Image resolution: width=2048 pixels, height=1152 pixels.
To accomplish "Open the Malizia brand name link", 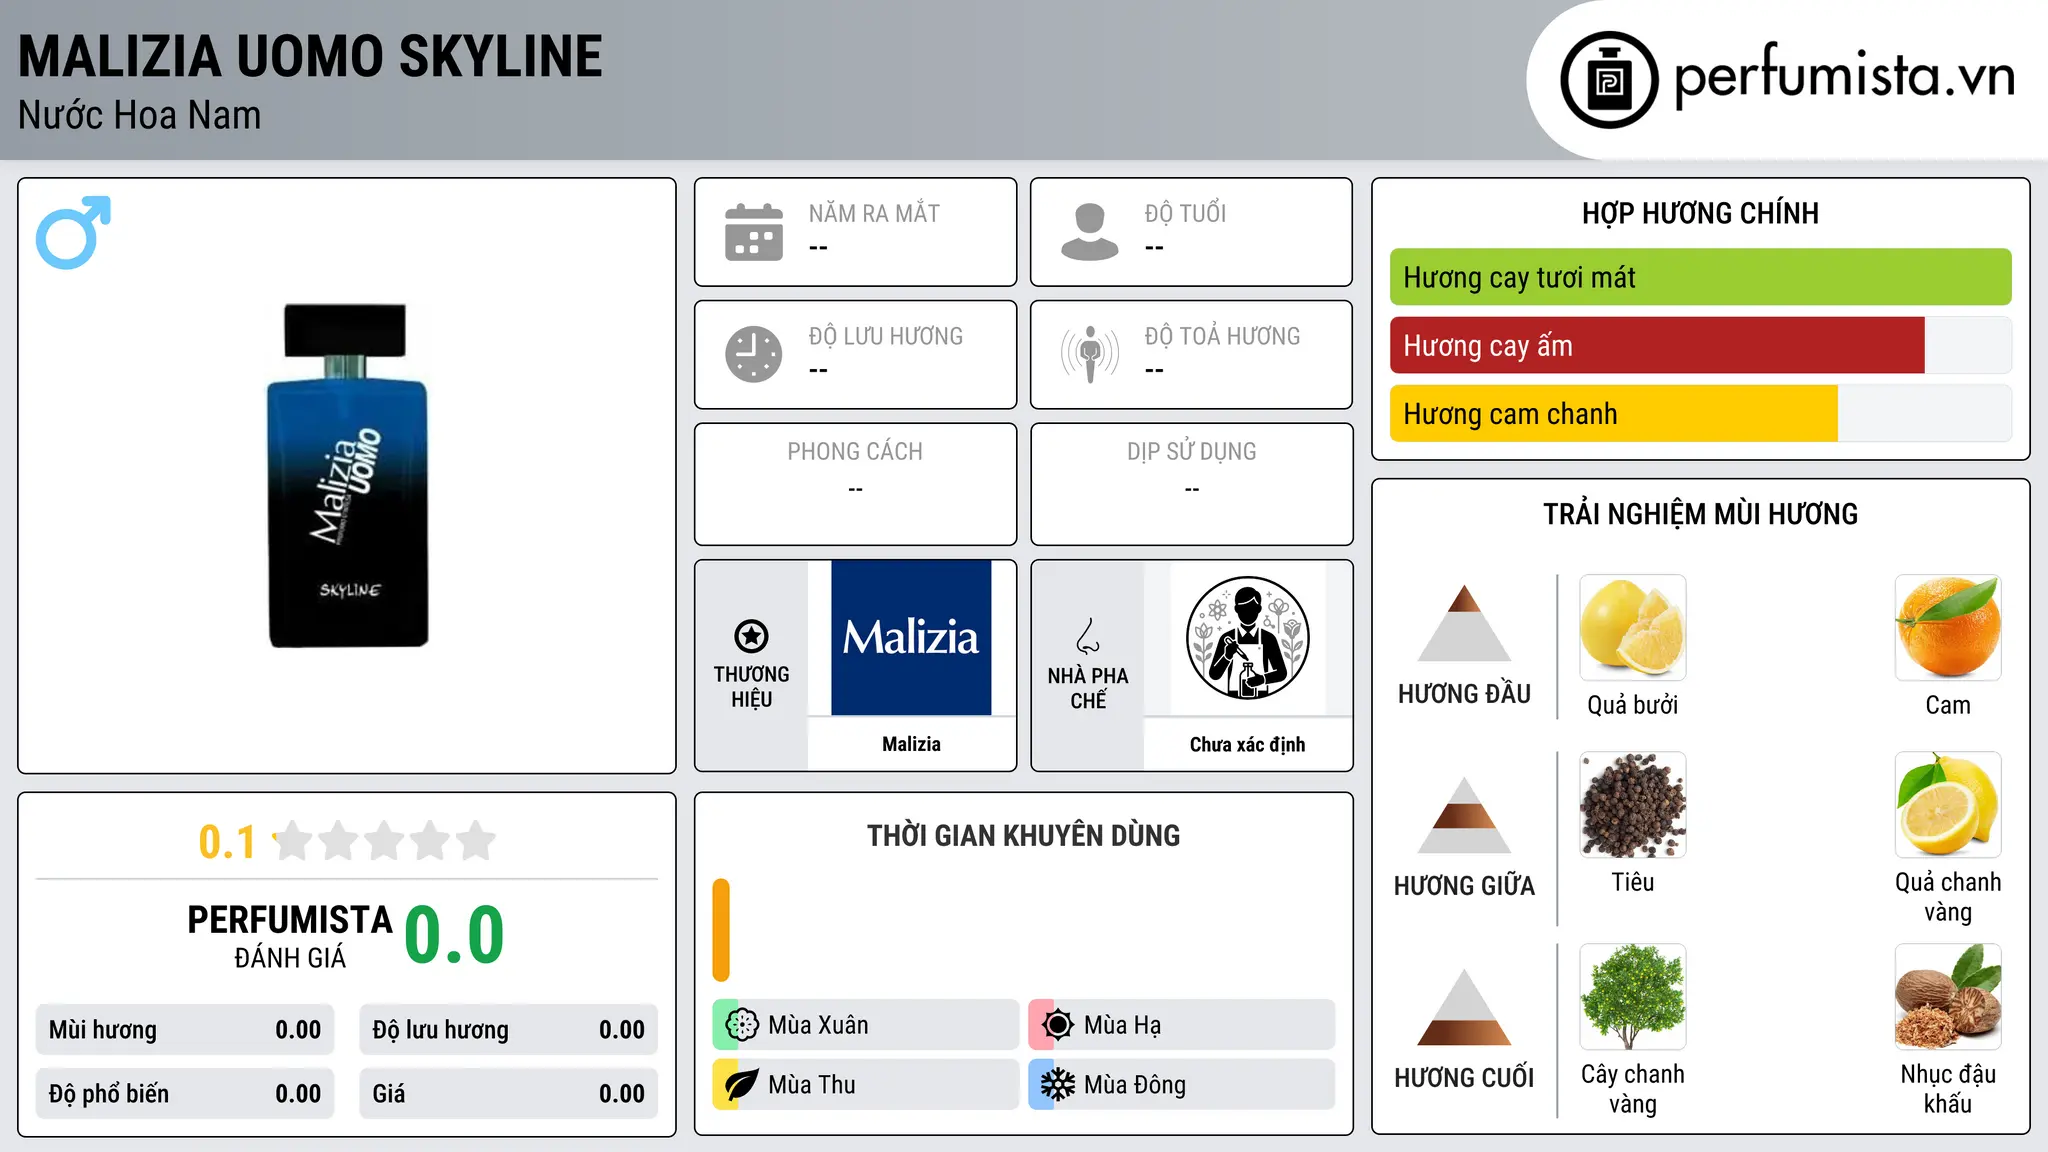I will click(911, 744).
